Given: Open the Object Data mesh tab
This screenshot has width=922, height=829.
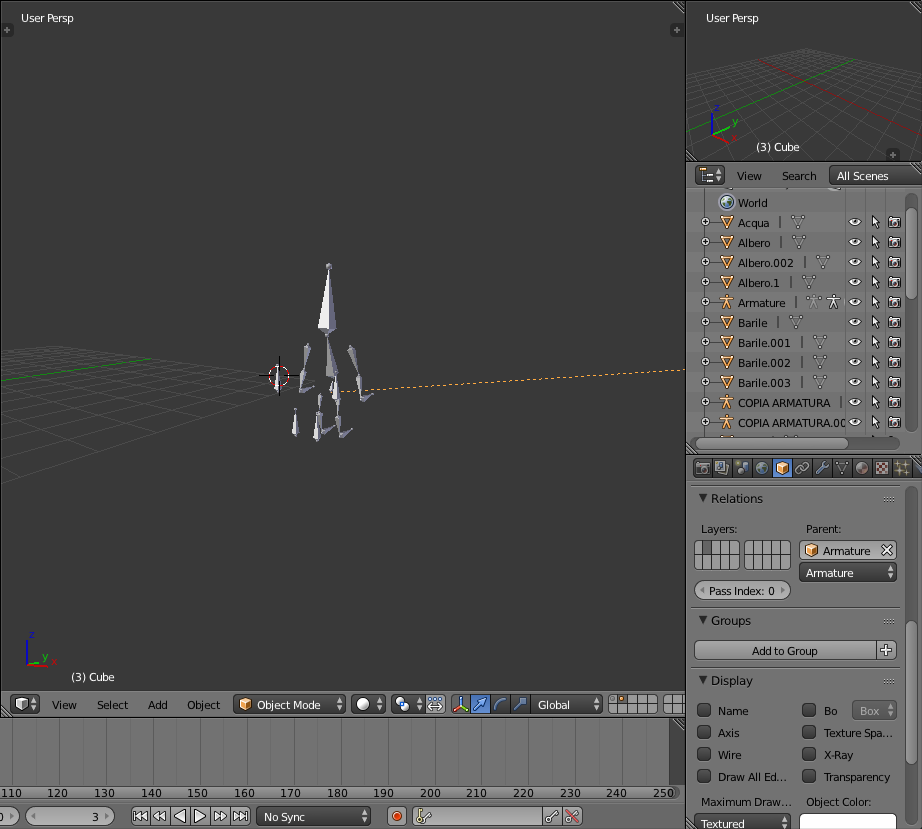Looking at the screenshot, I should pos(842,468).
